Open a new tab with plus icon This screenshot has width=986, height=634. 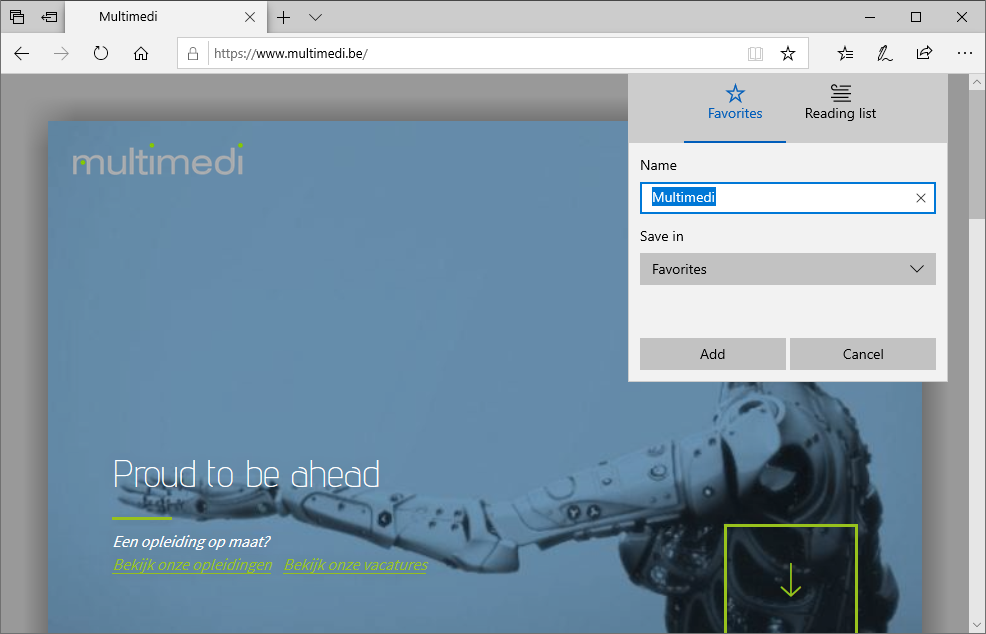(284, 17)
